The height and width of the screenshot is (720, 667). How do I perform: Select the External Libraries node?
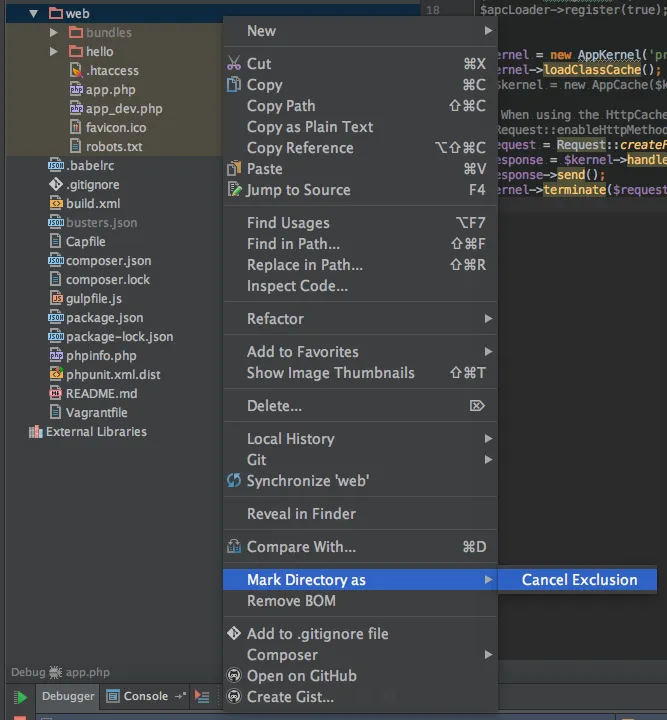pyautogui.click(x=96, y=432)
